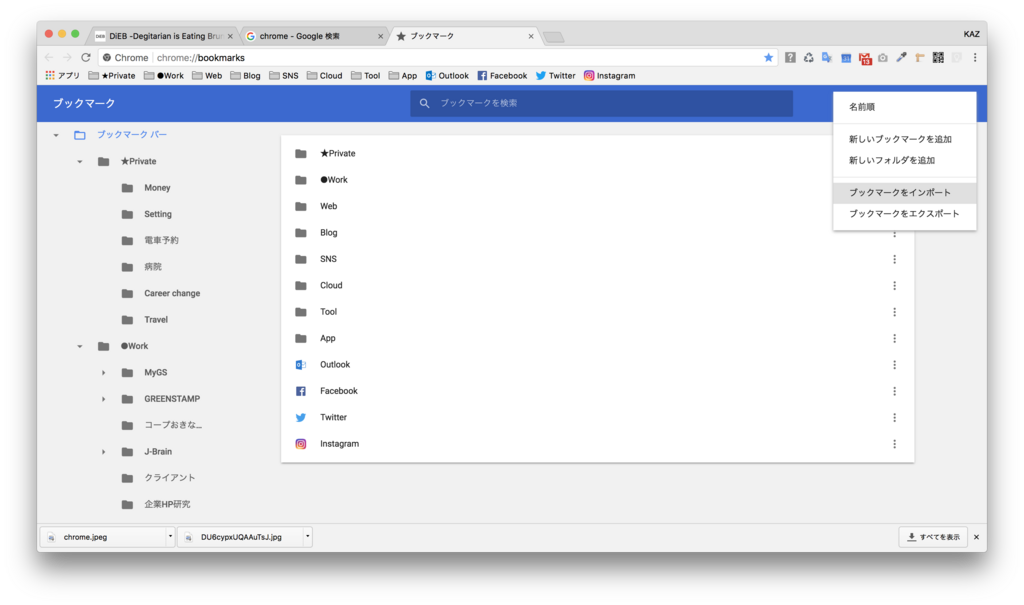Open Instagram from the bookmarks bar
This screenshot has width=1024, height=605.
pos(609,76)
